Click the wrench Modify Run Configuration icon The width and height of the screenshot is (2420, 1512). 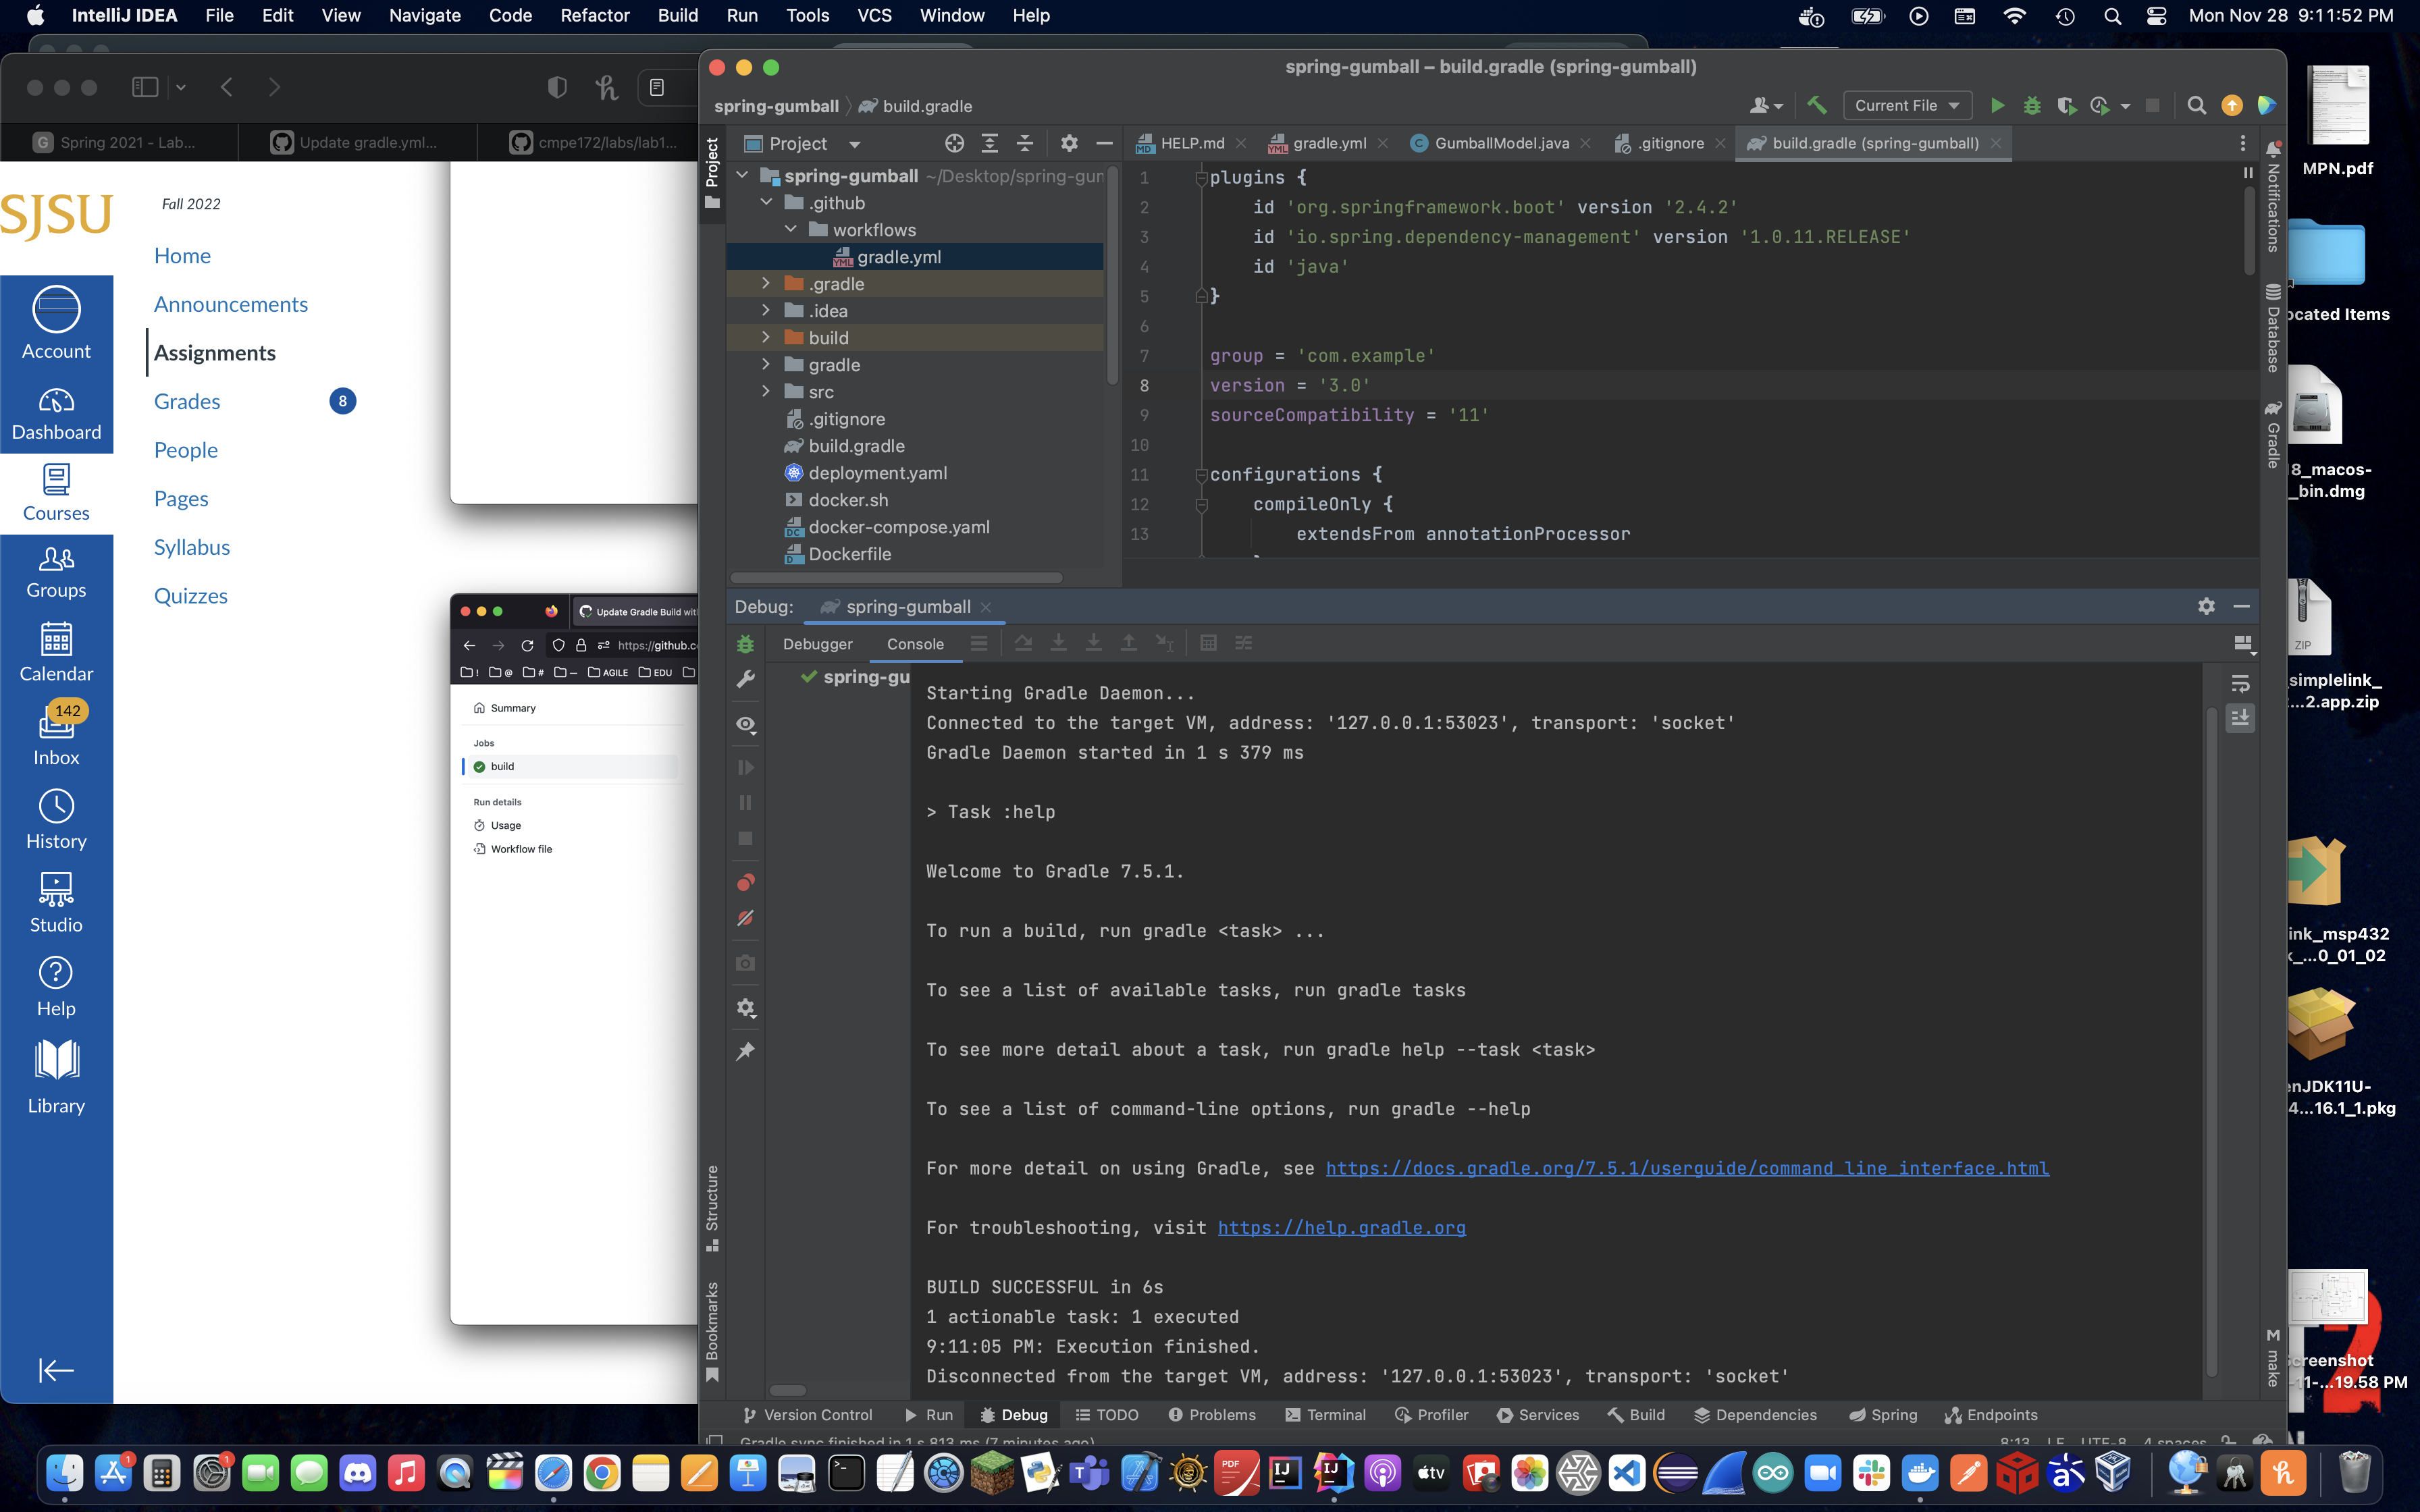[x=745, y=680]
